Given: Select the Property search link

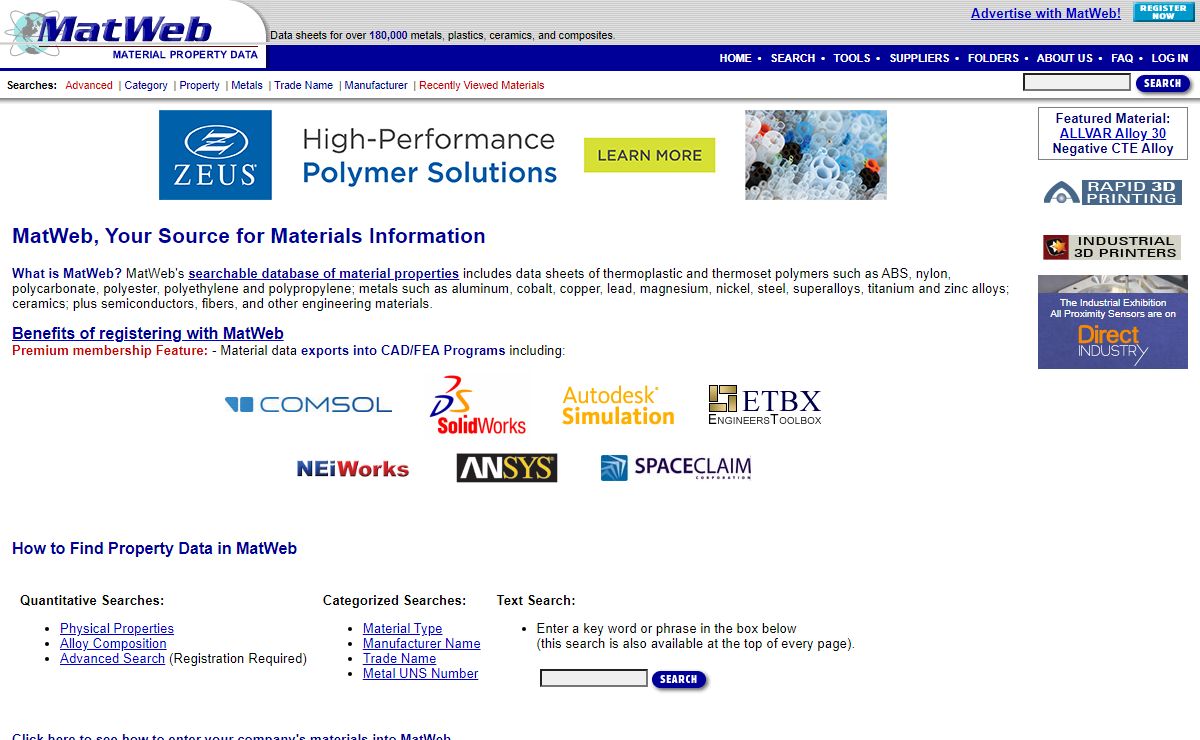Looking at the screenshot, I should pyautogui.click(x=199, y=85).
